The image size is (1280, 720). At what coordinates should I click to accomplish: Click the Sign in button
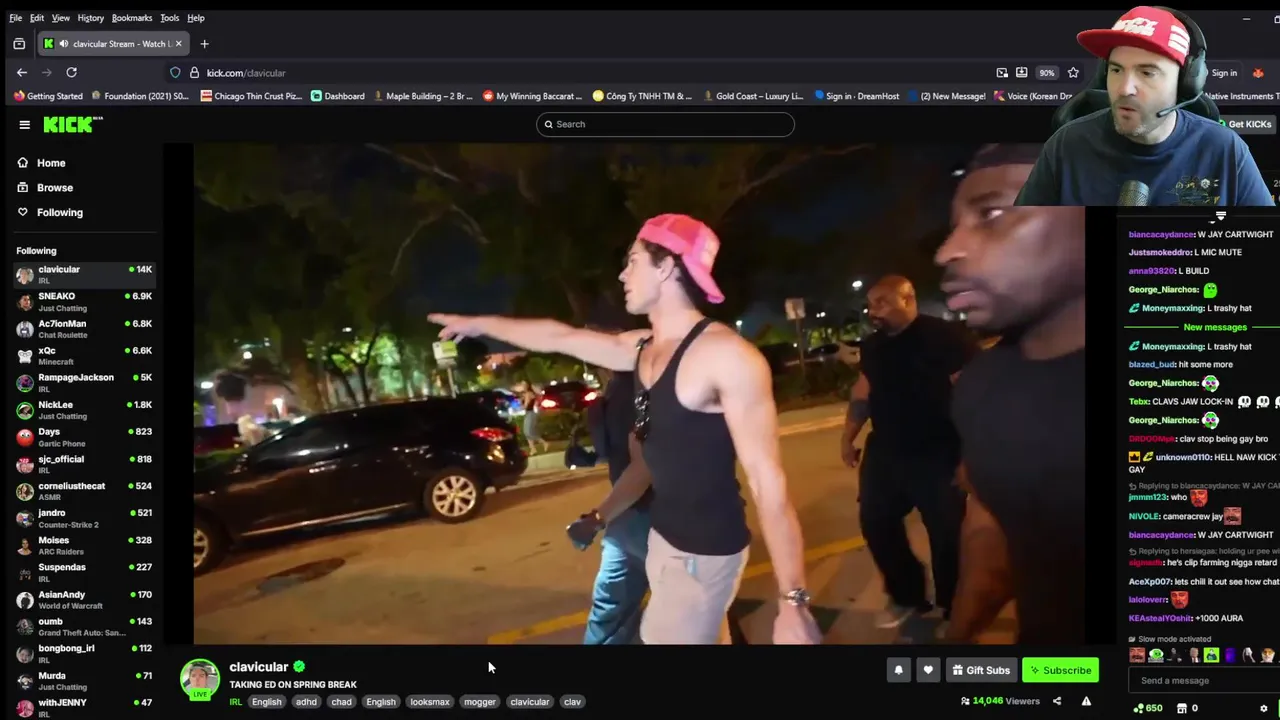[x=1224, y=73]
